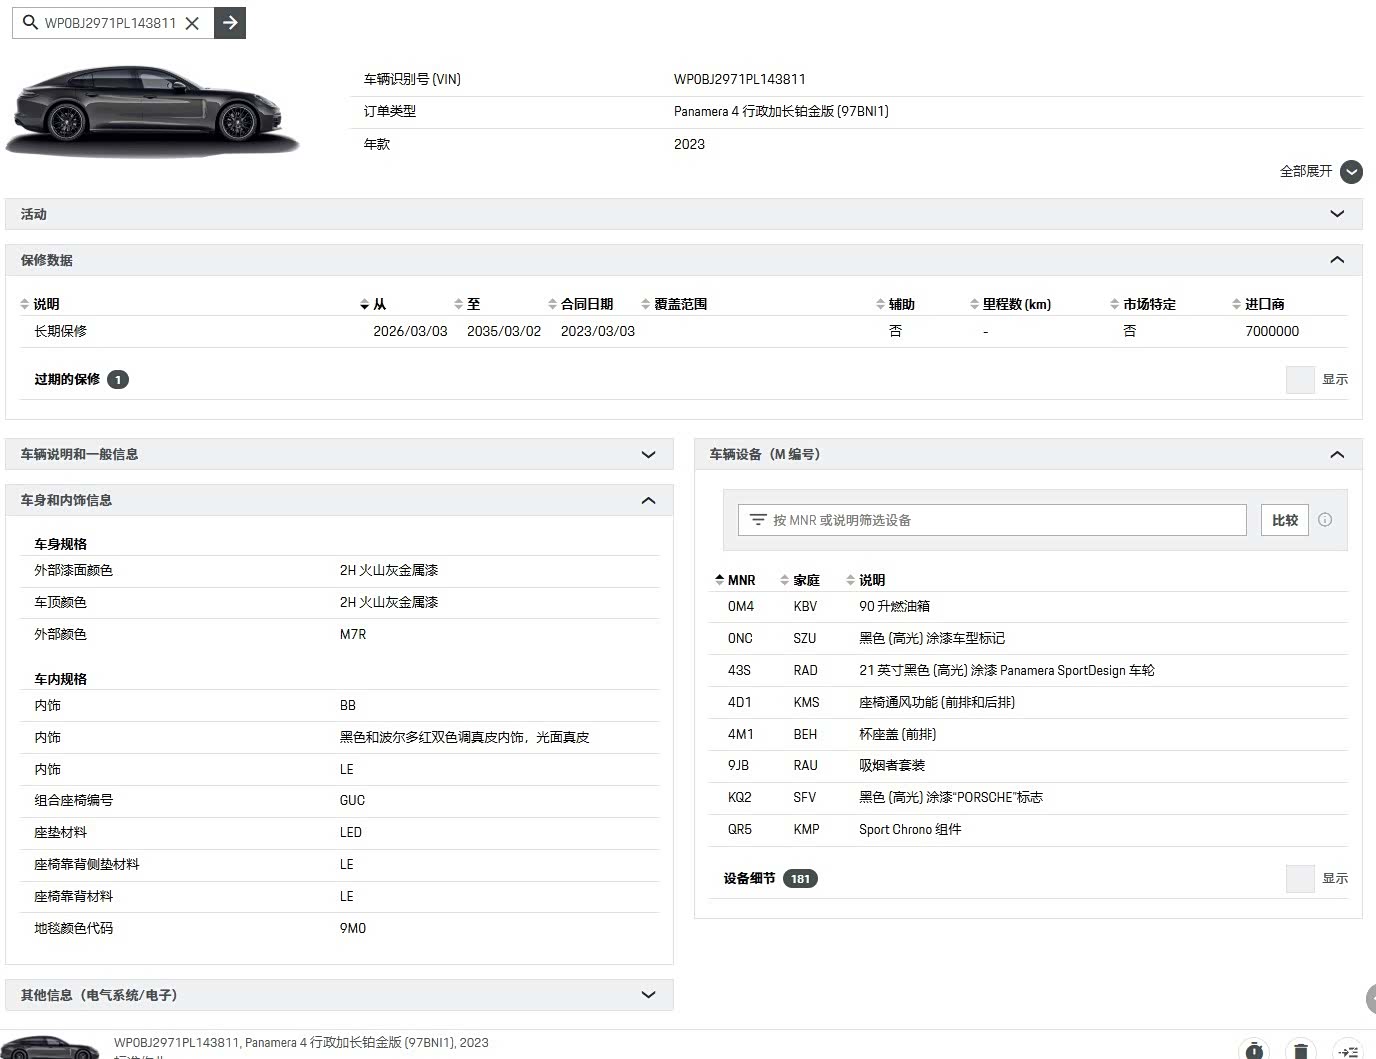Click the 过期的保修 count badge

coord(118,380)
